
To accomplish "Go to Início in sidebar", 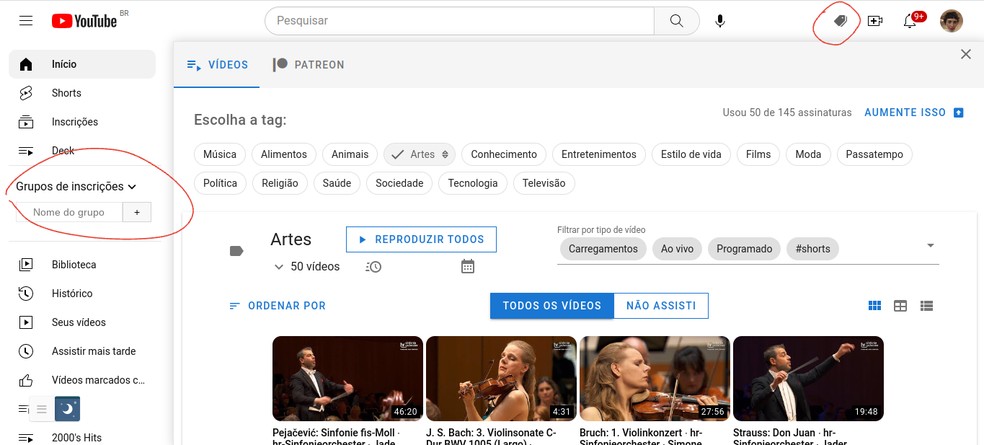I will click(82, 64).
